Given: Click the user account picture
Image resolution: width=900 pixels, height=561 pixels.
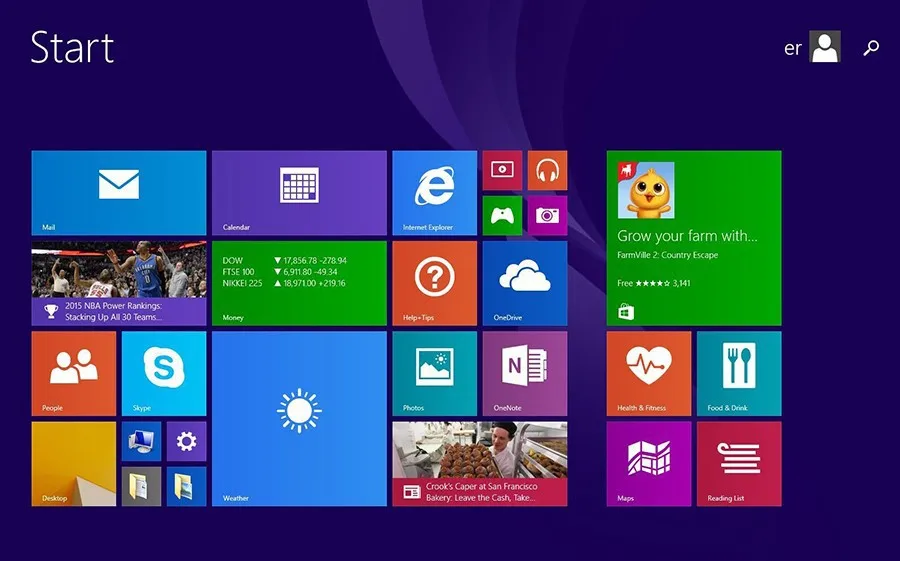Looking at the screenshot, I should pyautogui.click(x=825, y=47).
